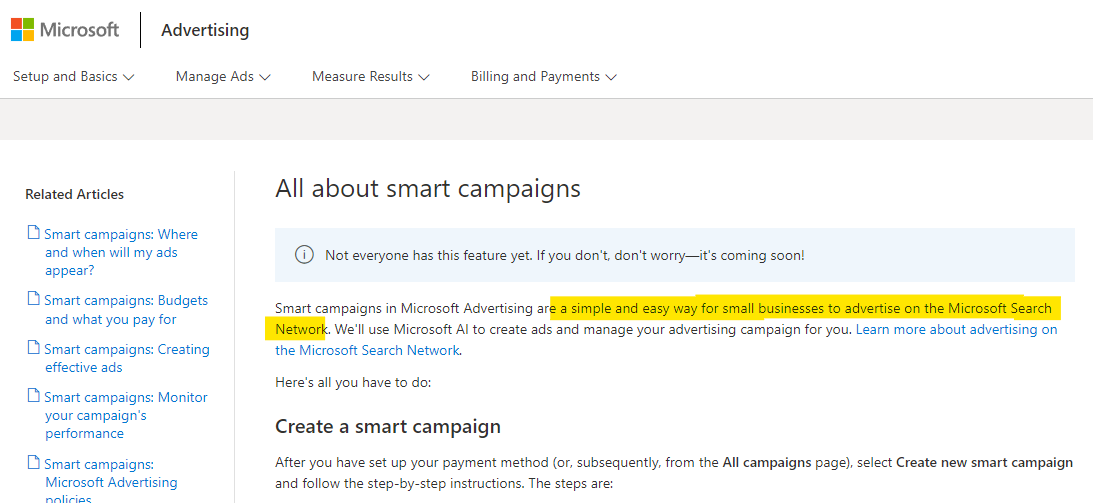Open 'Budgets and what you pay for' article
The height and width of the screenshot is (503, 1093).
126,310
